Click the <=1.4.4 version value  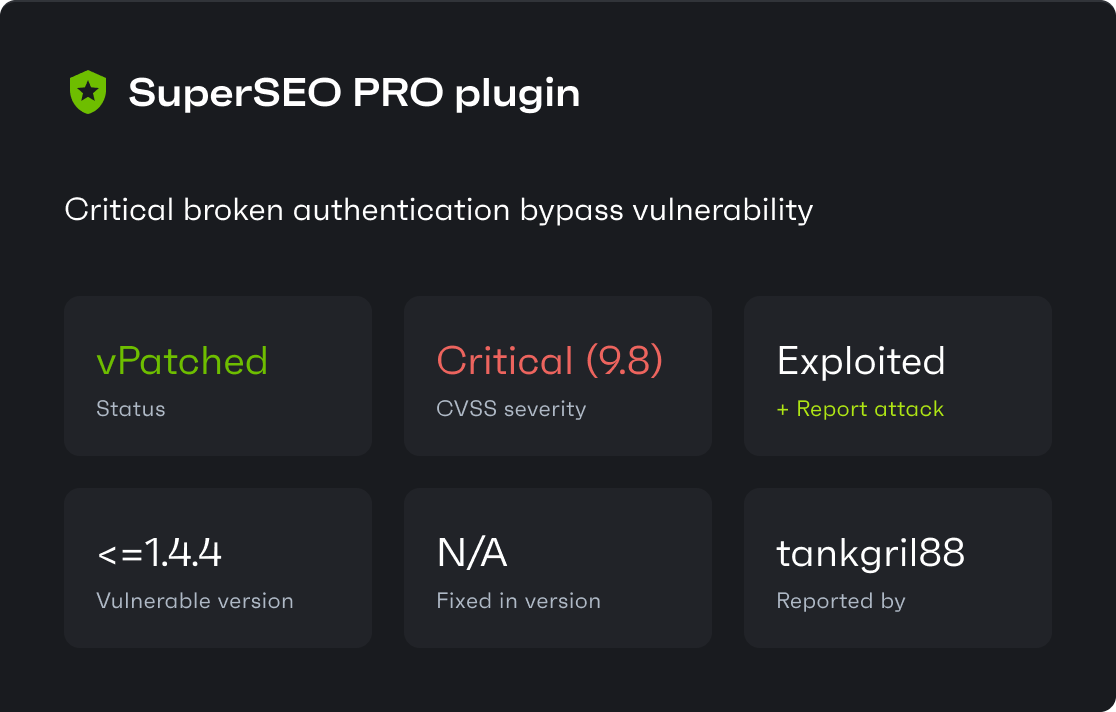159,553
